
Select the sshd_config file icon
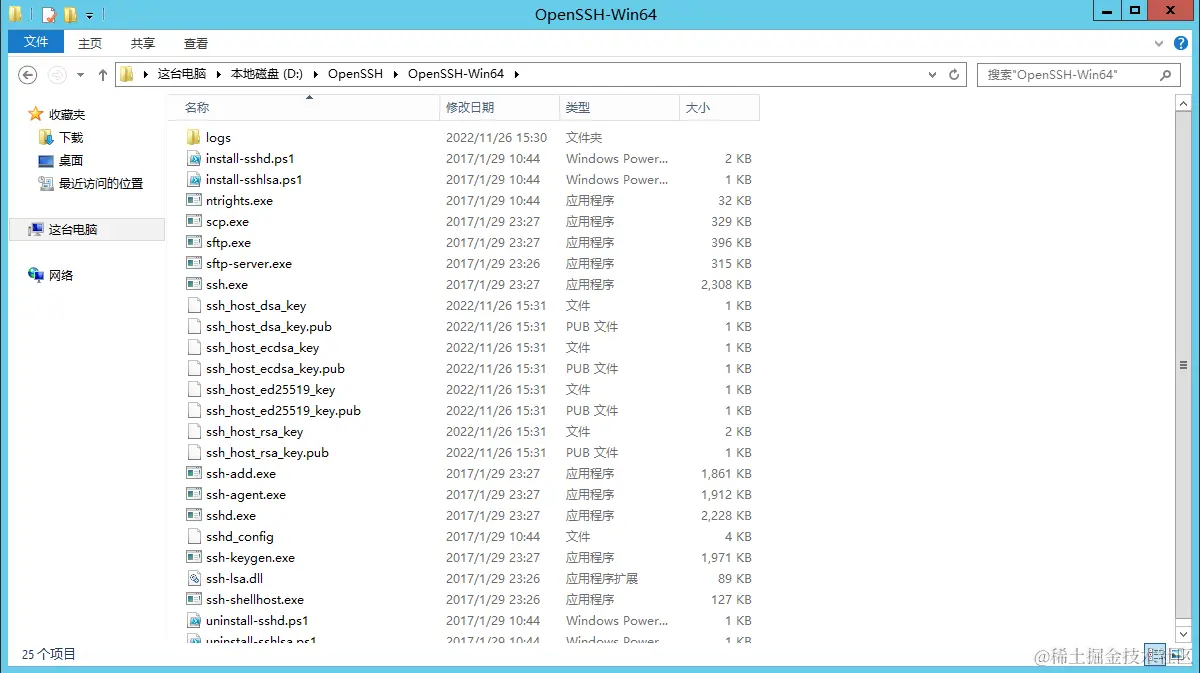coord(194,537)
